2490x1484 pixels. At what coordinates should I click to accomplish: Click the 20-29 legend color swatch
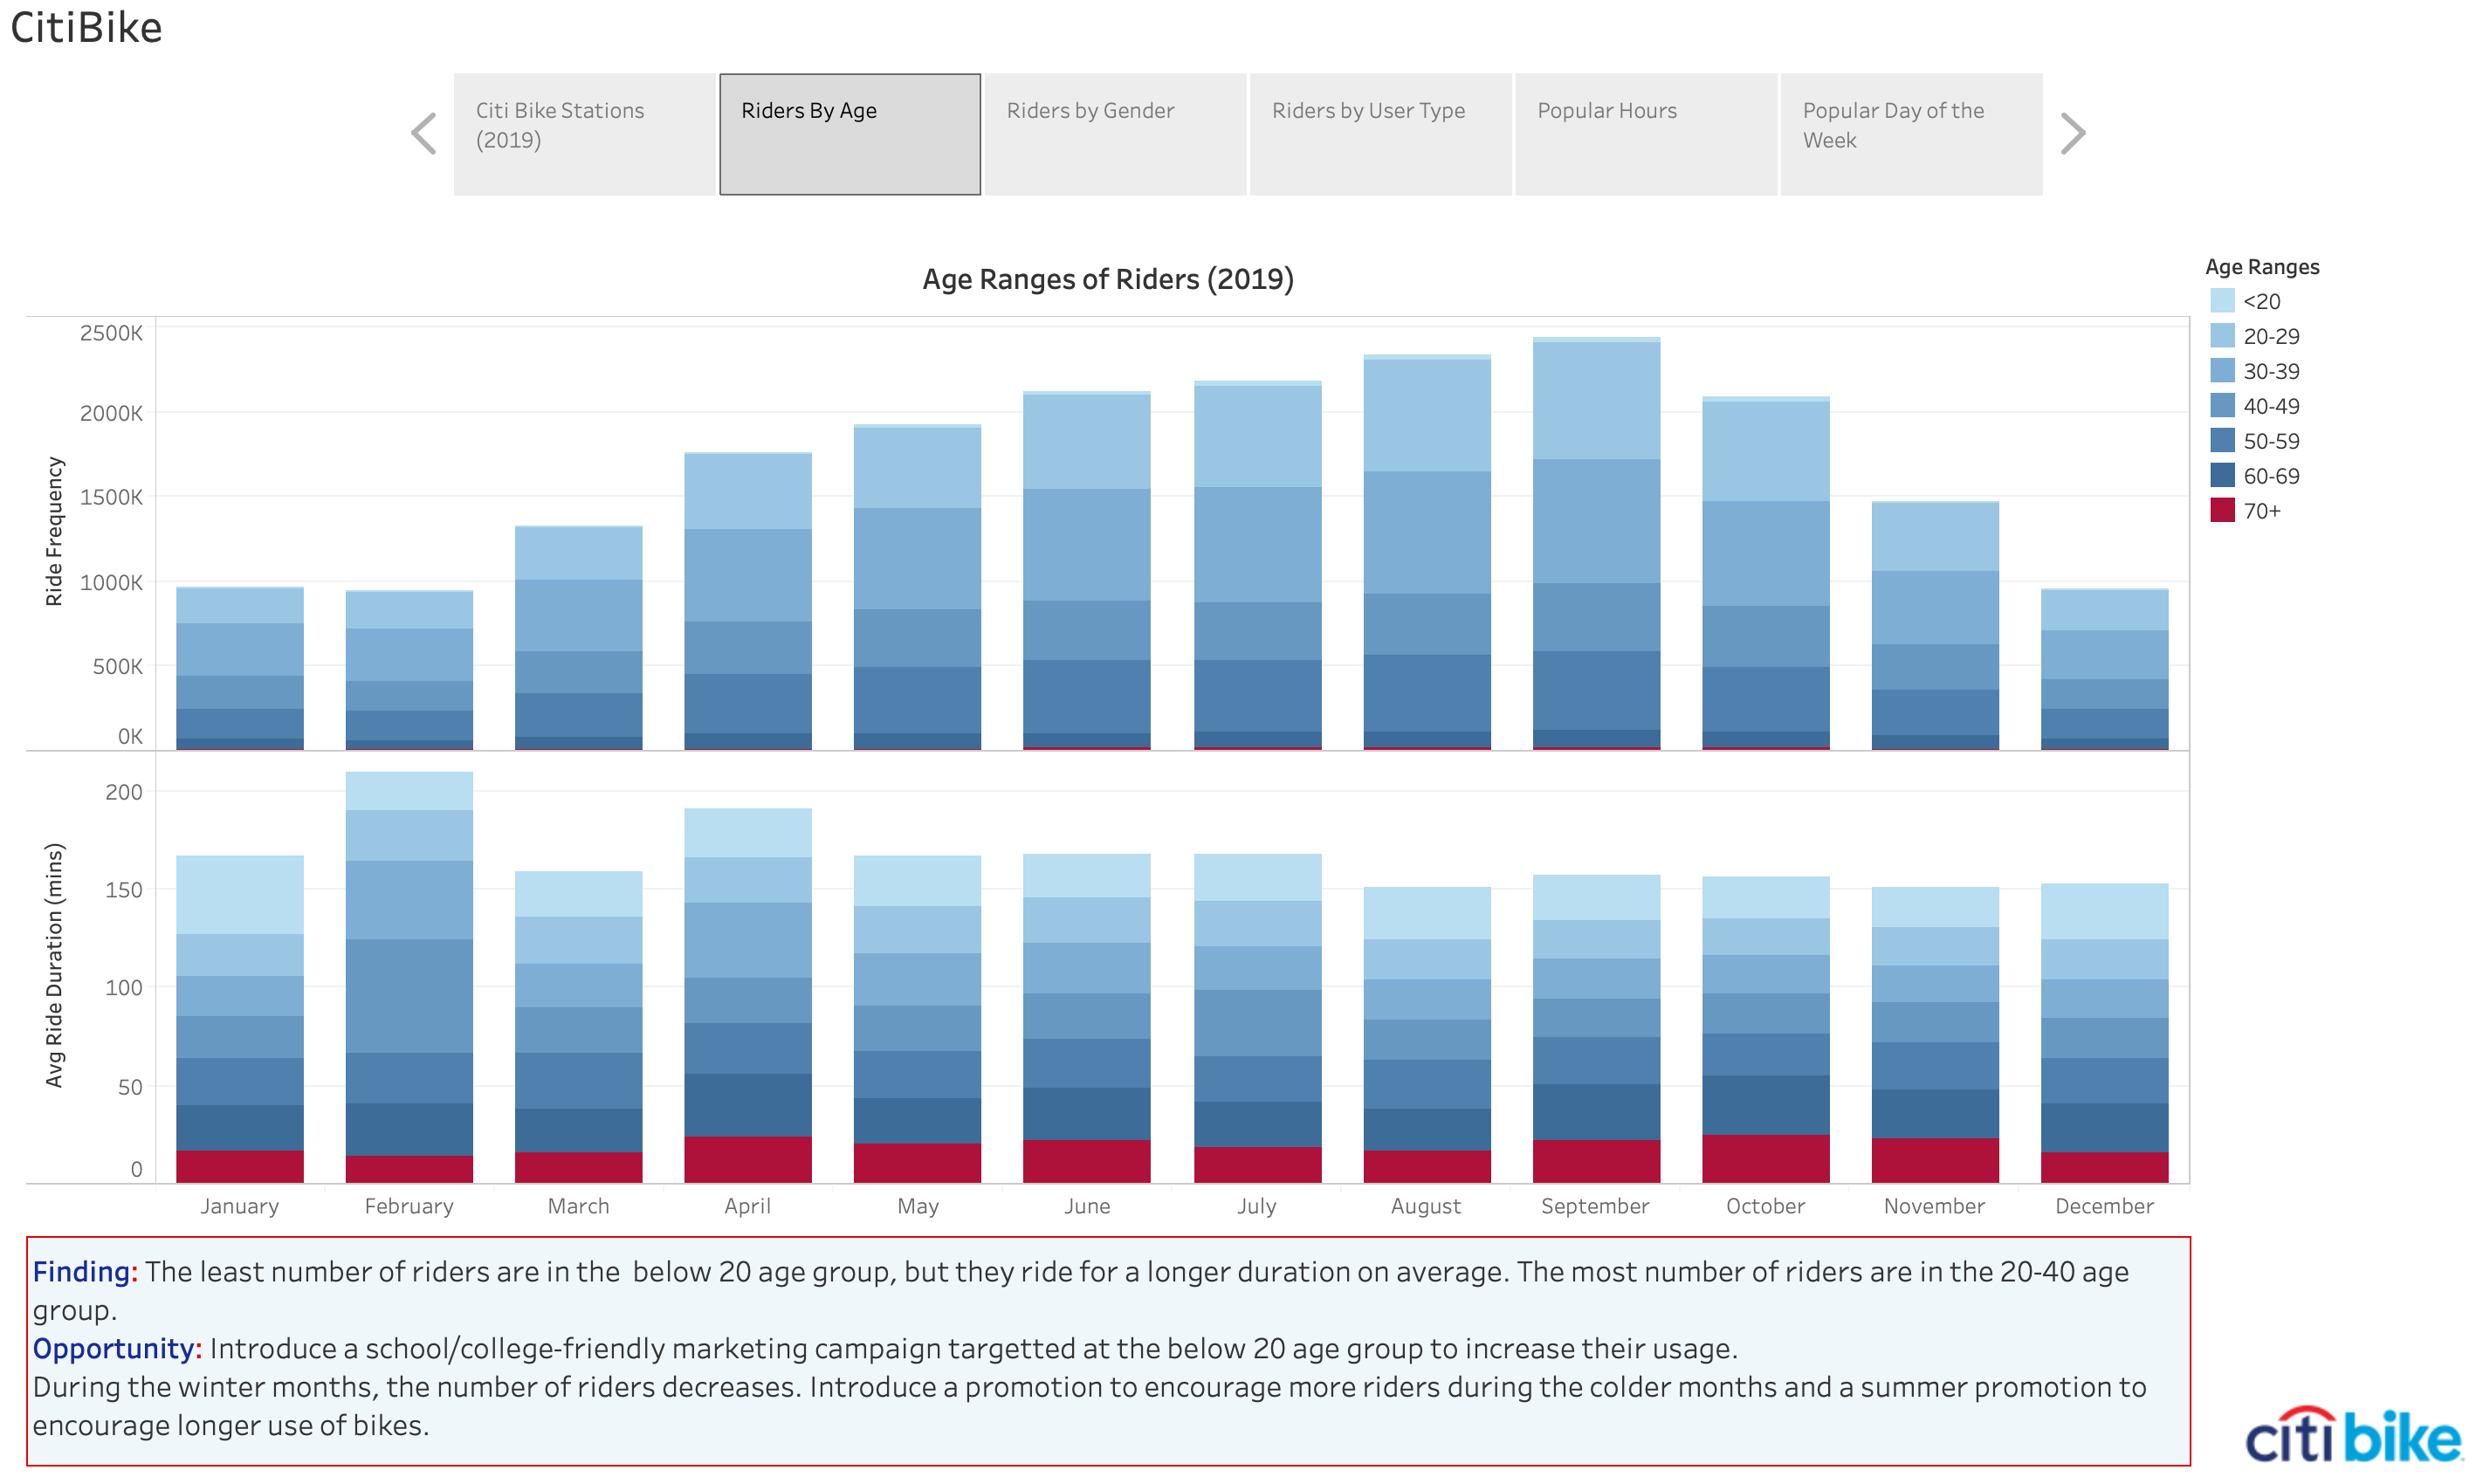2222,336
